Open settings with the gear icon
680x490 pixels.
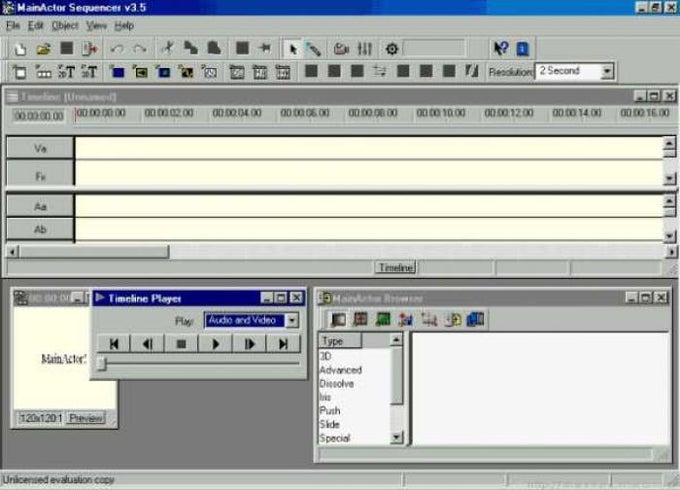pyautogui.click(x=392, y=49)
